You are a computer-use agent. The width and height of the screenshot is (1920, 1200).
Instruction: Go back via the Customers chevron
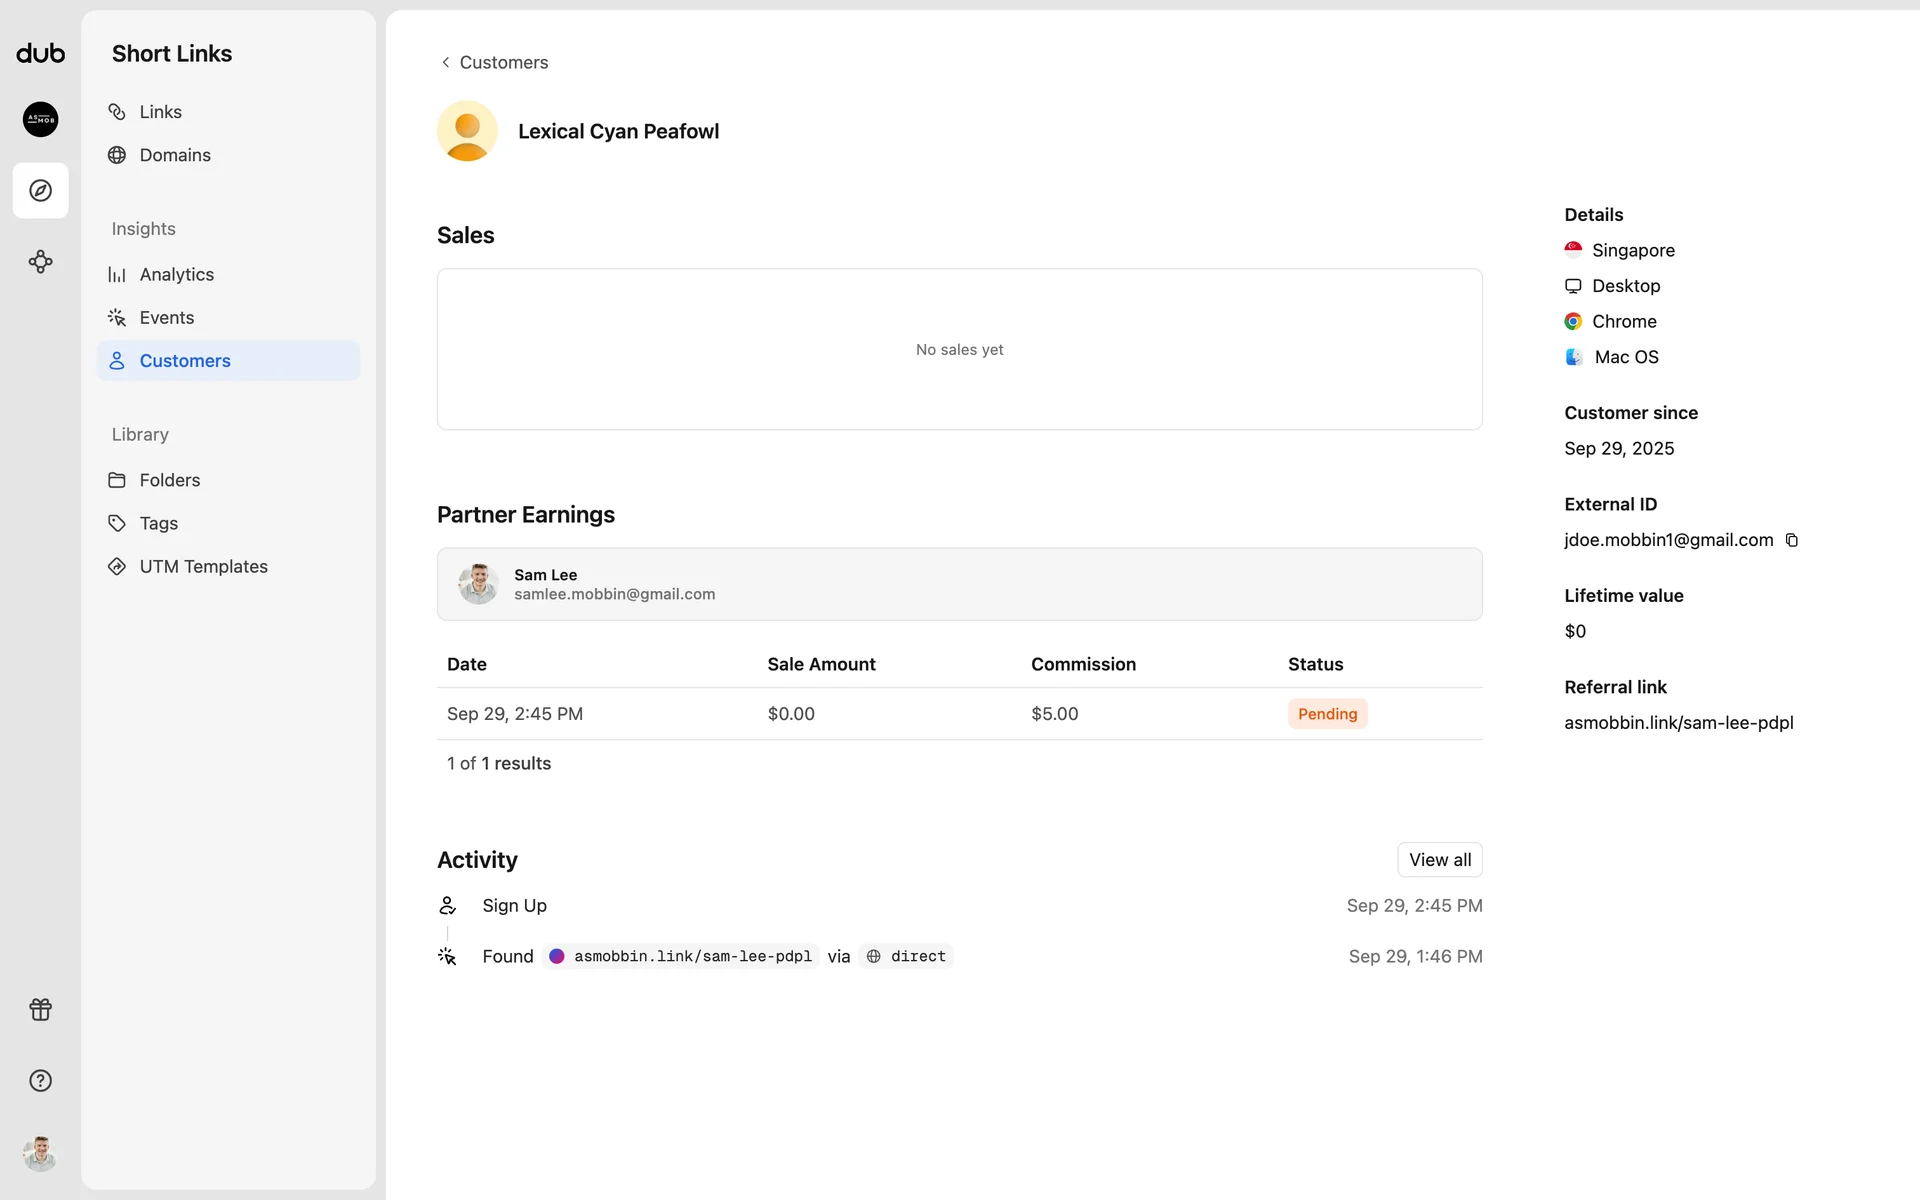(446, 62)
